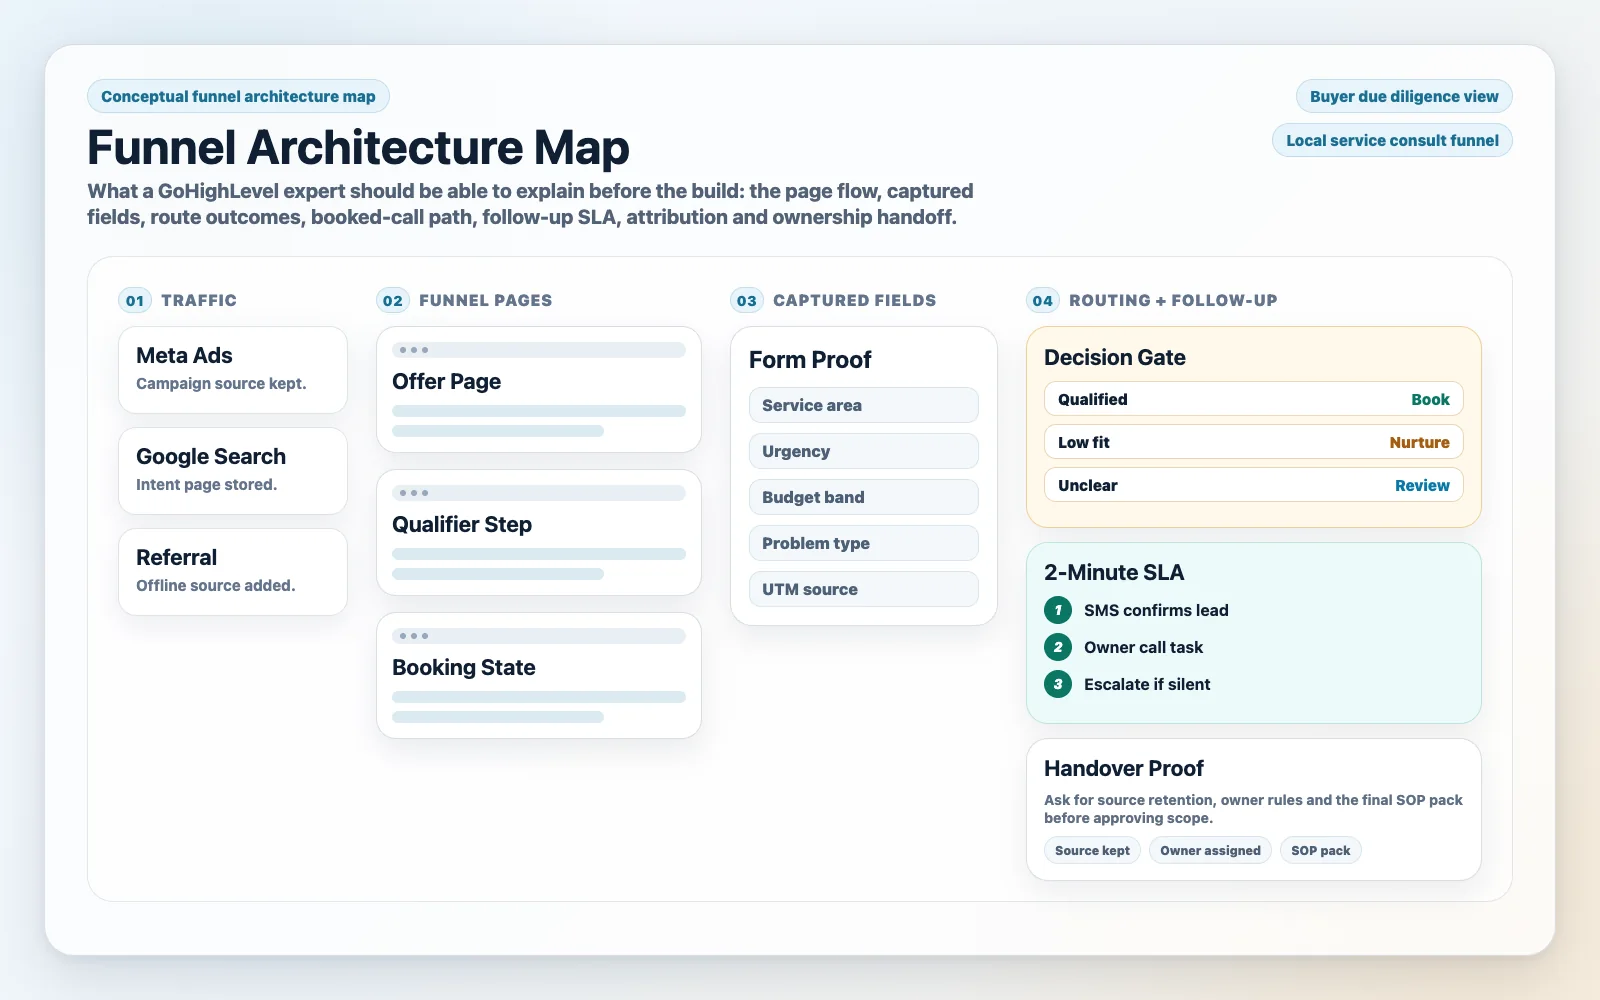This screenshot has height=1000, width=1600.
Task: Click the Source kept chip
Action: coord(1092,850)
